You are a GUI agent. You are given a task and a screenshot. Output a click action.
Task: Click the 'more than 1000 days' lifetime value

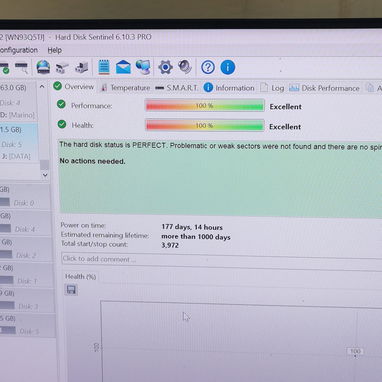click(196, 237)
